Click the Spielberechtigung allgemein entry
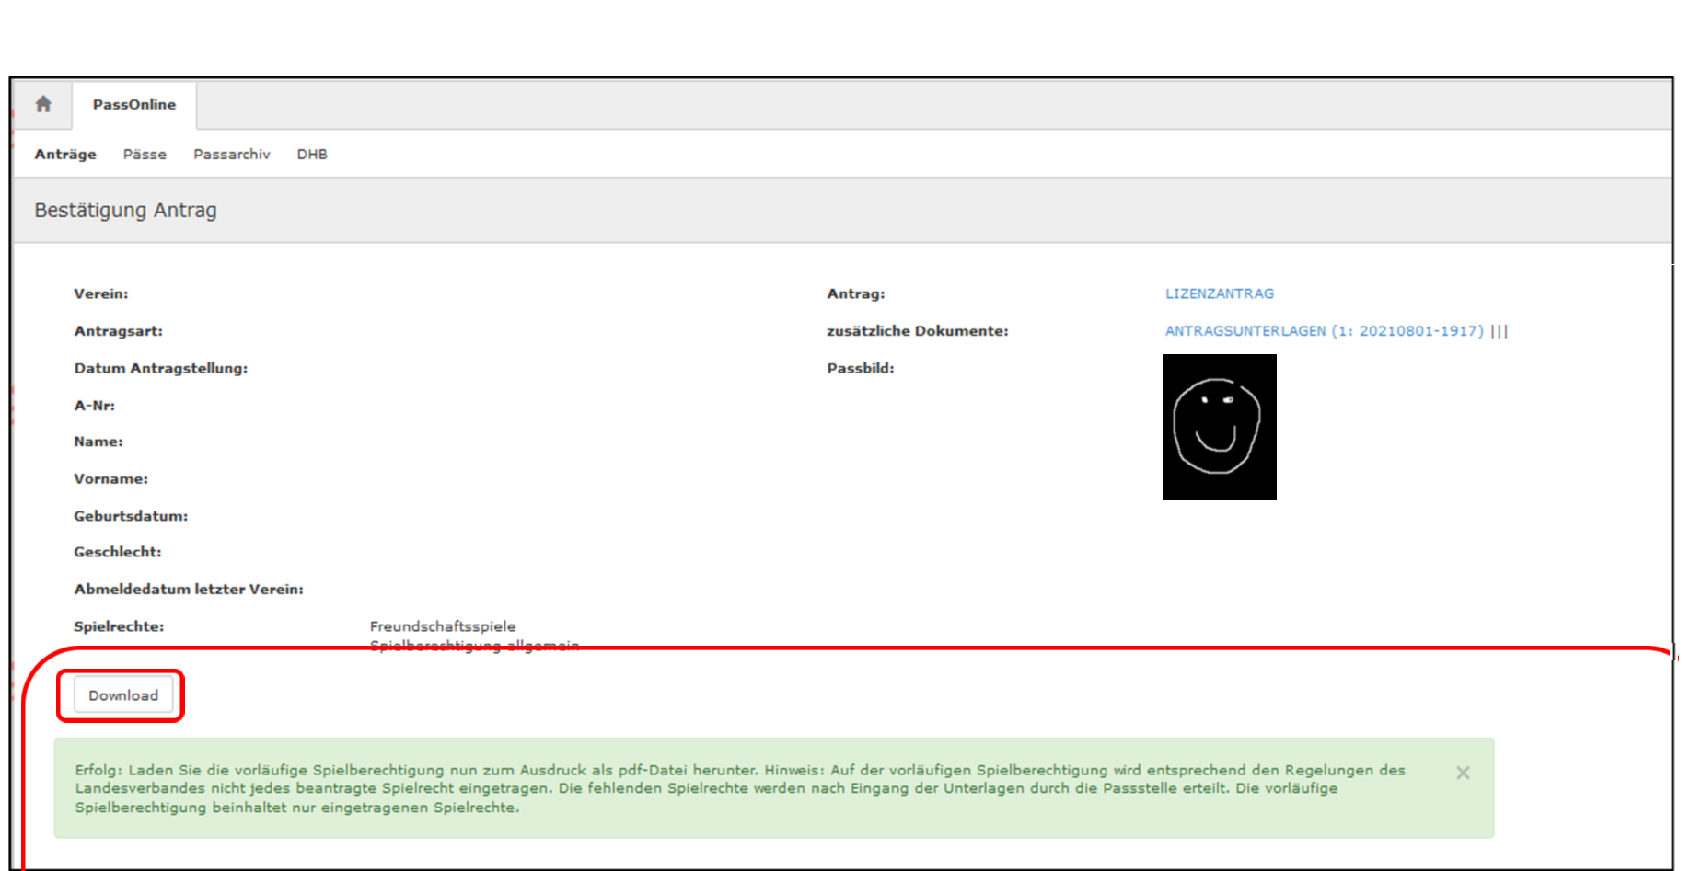Image resolution: width=1688 pixels, height=871 pixels. click(474, 645)
